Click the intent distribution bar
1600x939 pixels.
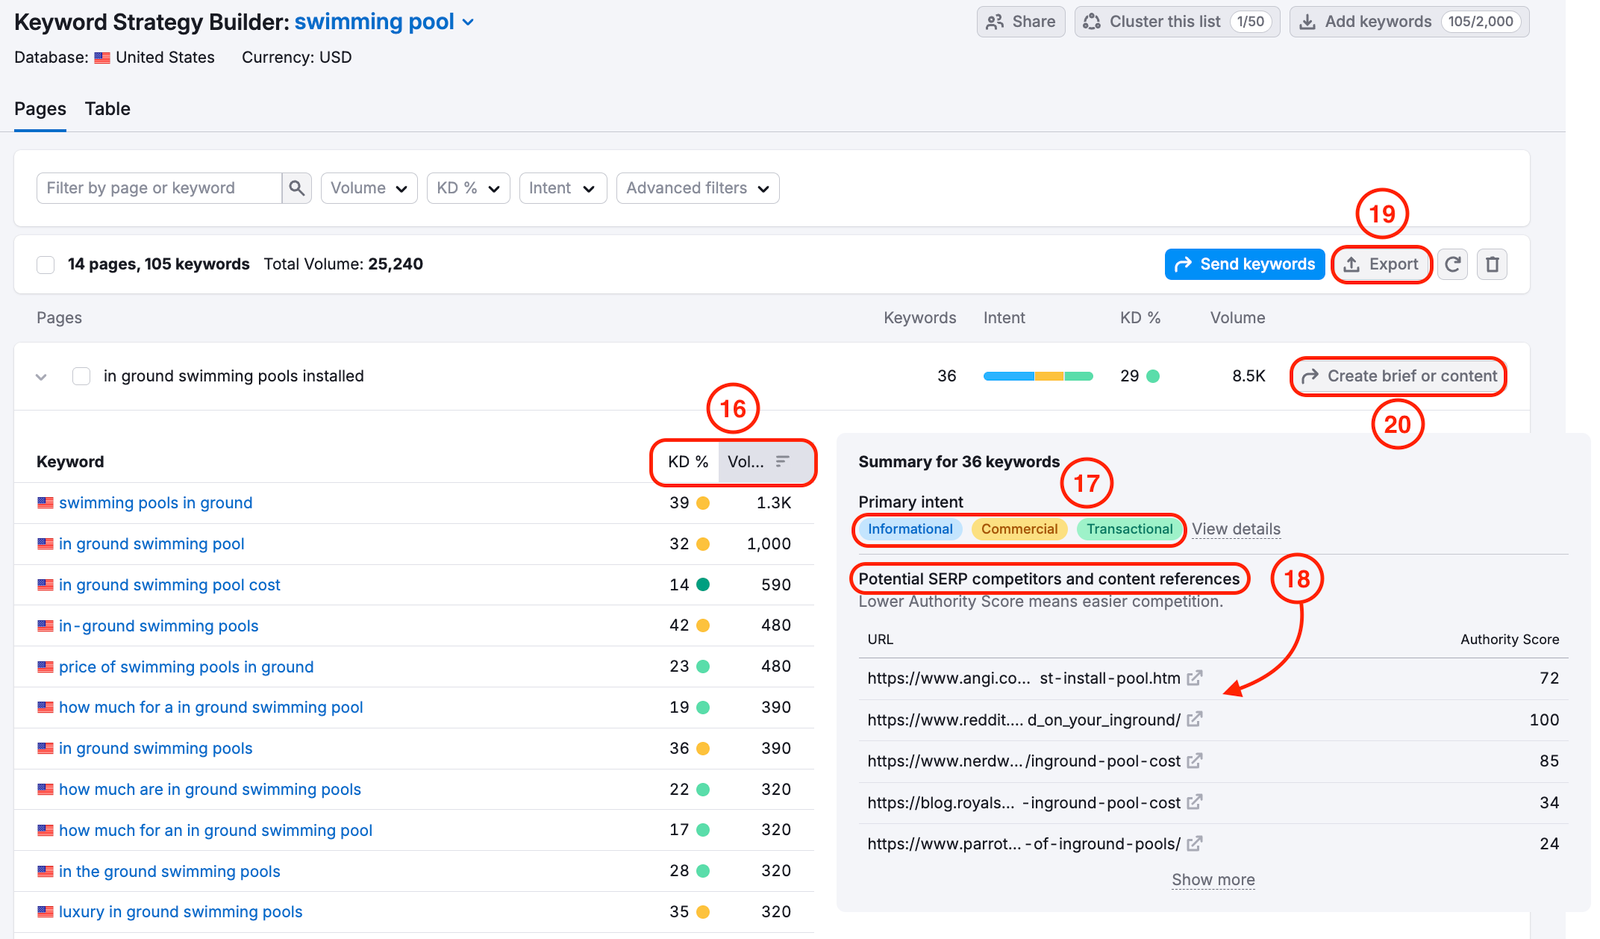point(1037,376)
